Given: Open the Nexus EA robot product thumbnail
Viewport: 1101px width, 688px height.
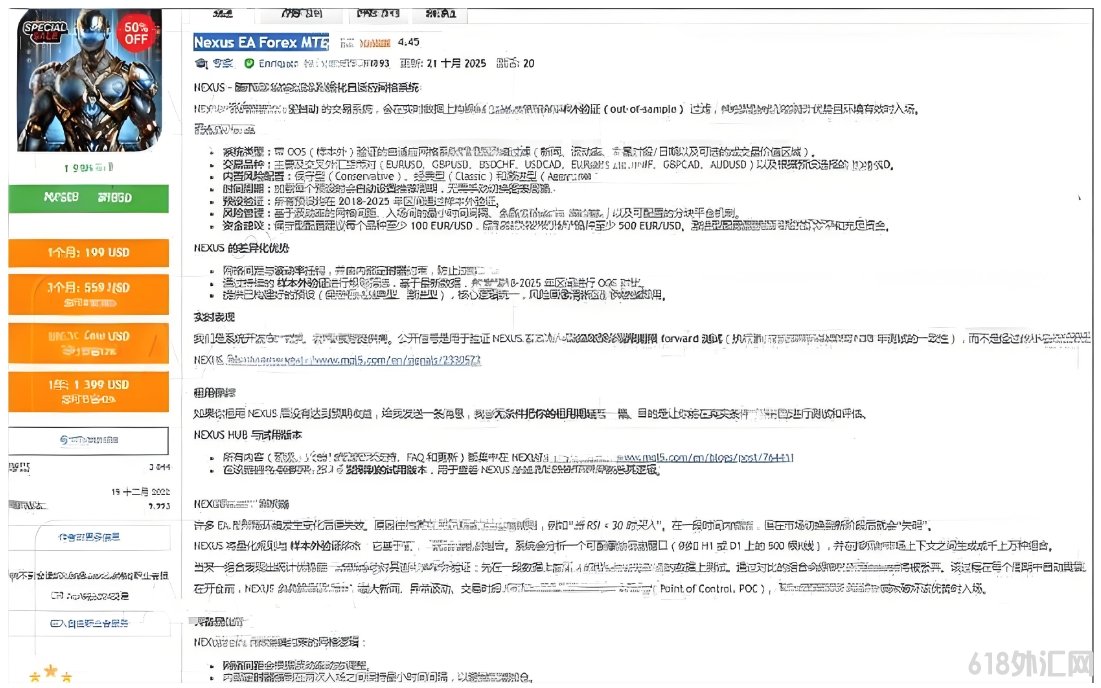Looking at the screenshot, I should pos(89,79).
